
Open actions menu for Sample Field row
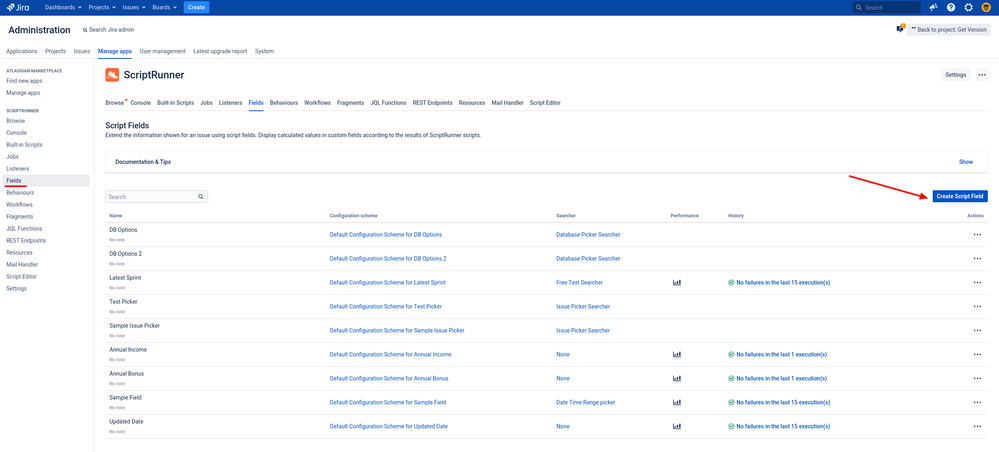pyautogui.click(x=977, y=402)
